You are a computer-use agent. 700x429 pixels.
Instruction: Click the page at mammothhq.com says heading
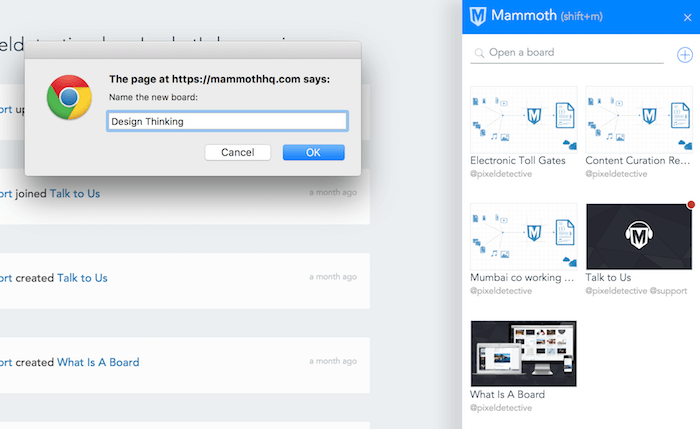click(220, 79)
